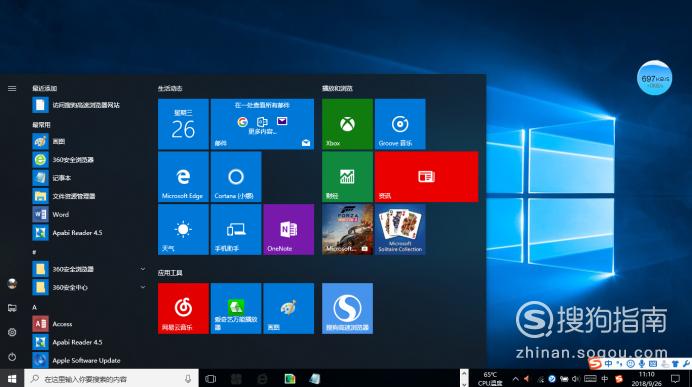Open the Xbox tile

click(347, 124)
